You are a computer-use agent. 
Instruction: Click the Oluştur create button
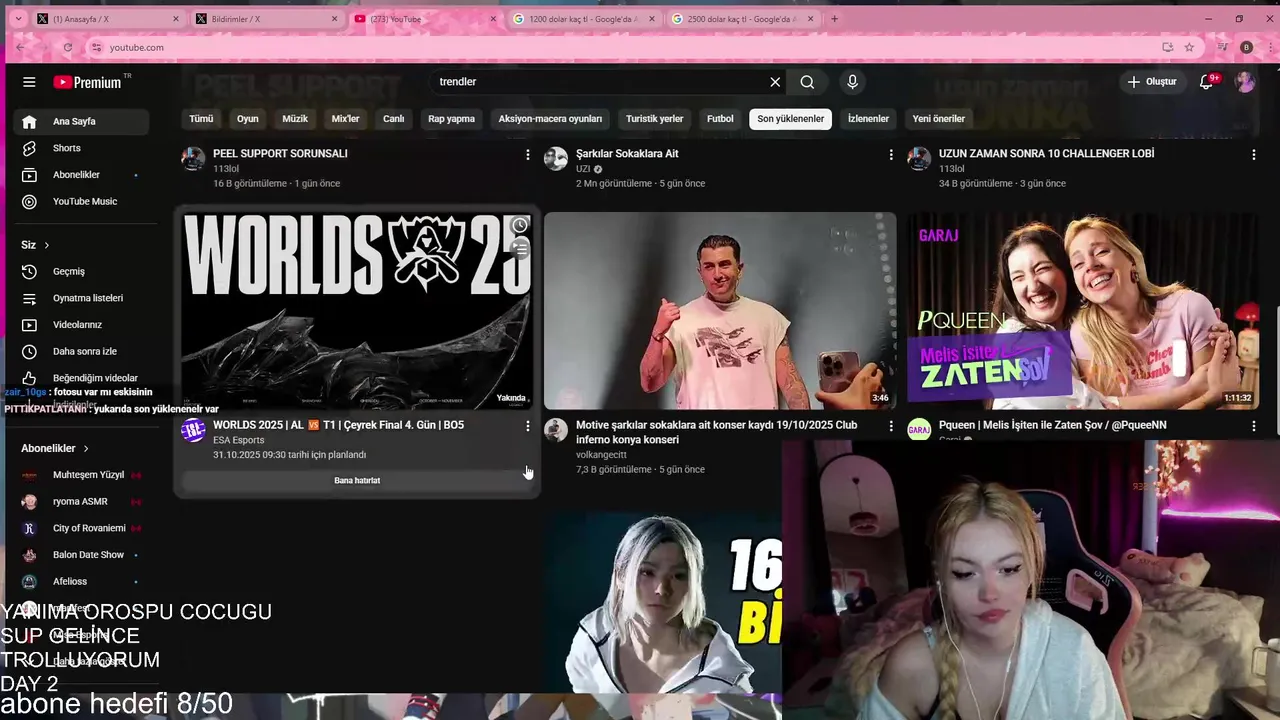point(1152,82)
